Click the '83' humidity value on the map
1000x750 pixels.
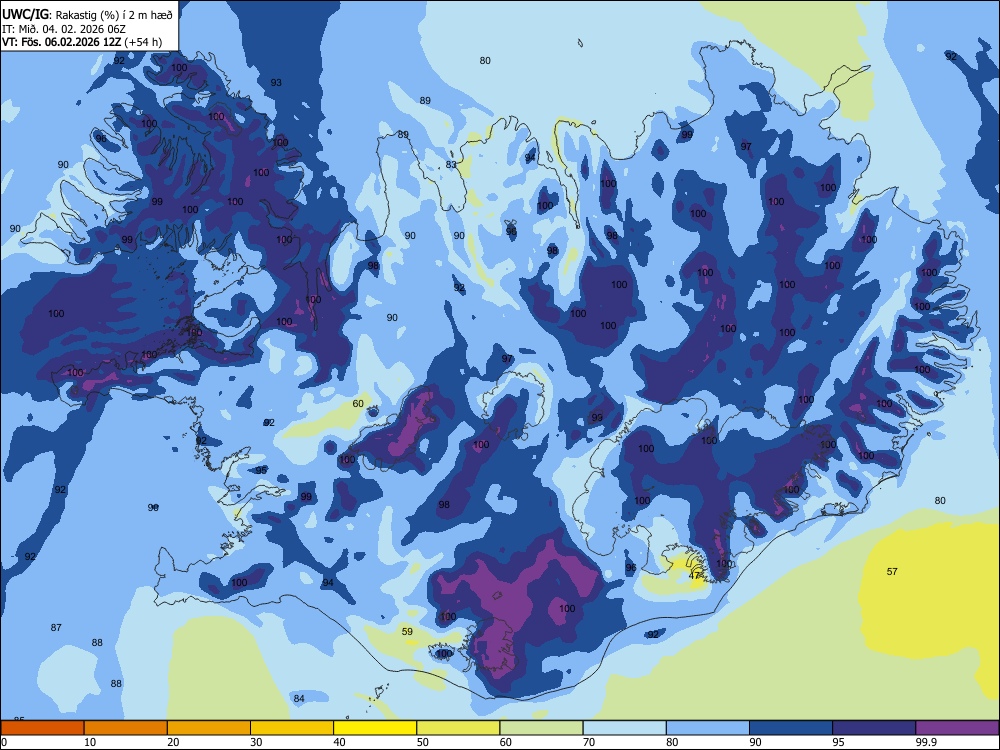pos(452,165)
